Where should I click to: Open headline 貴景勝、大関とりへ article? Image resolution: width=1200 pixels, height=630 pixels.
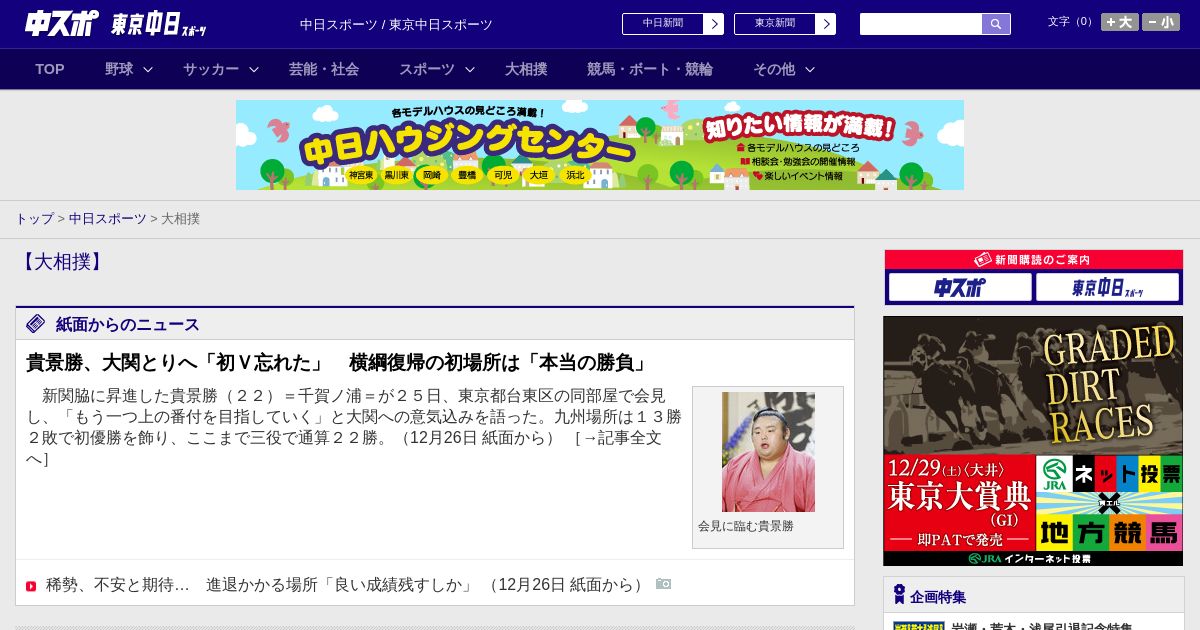pyautogui.click(x=338, y=362)
